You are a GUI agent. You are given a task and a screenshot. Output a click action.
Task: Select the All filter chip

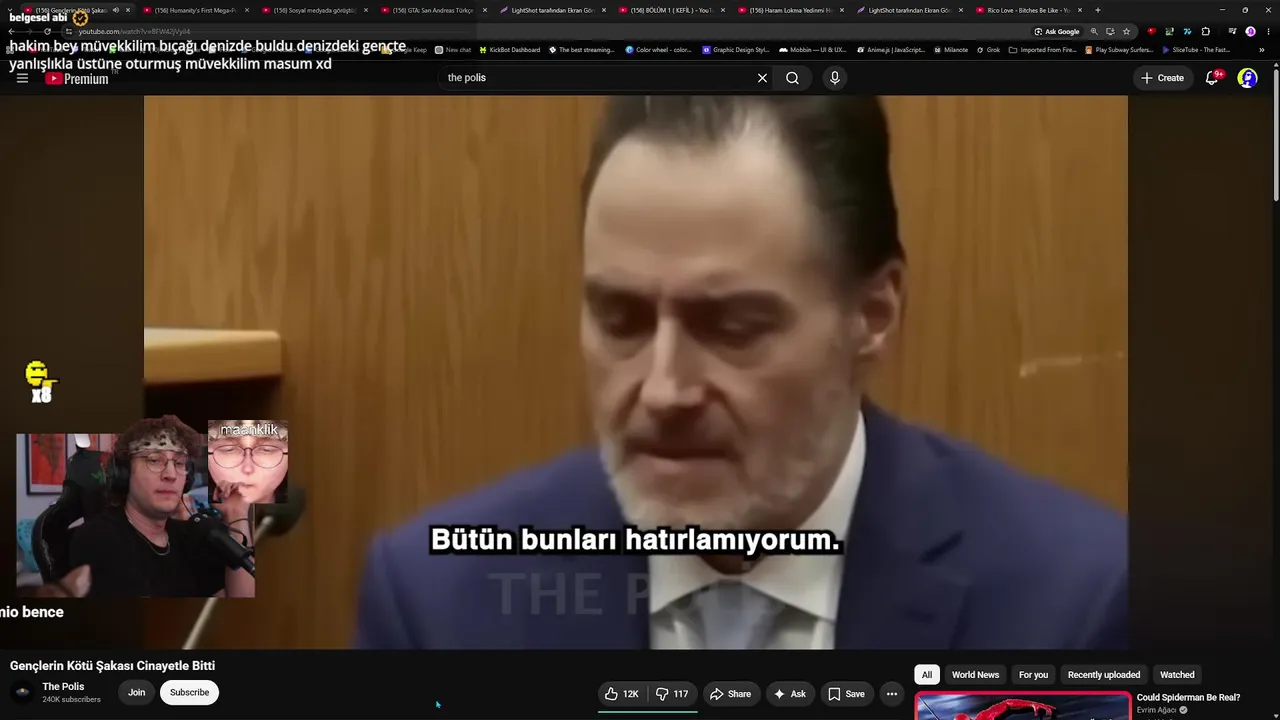tap(926, 675)
